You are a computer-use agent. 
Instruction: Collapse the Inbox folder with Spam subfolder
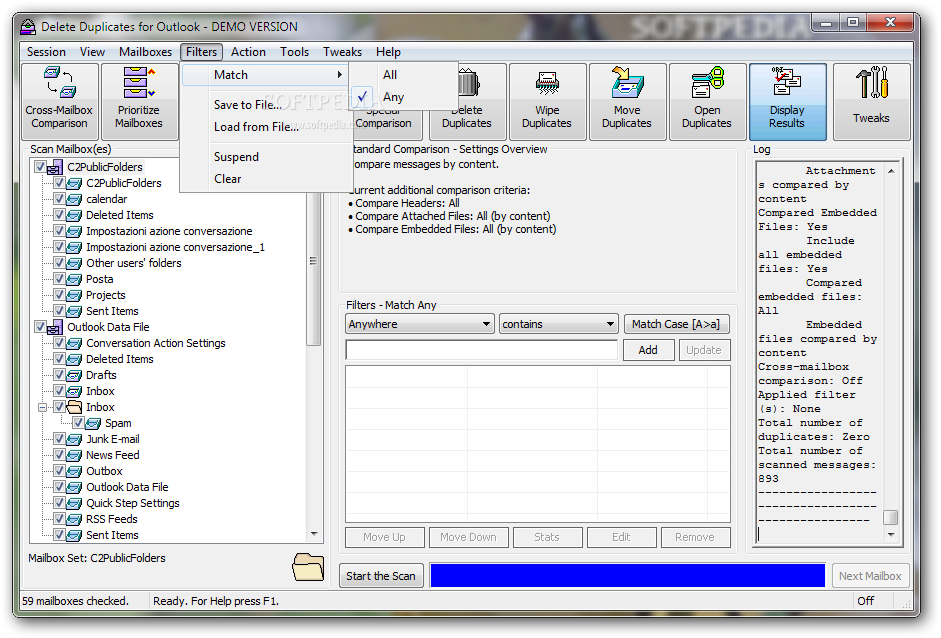(x=42, y=408)
